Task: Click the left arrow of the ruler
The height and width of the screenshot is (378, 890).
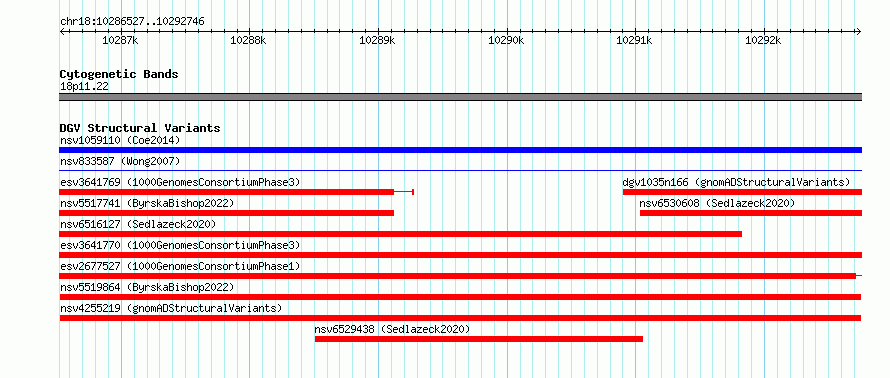Action: (x=62, y=31)
